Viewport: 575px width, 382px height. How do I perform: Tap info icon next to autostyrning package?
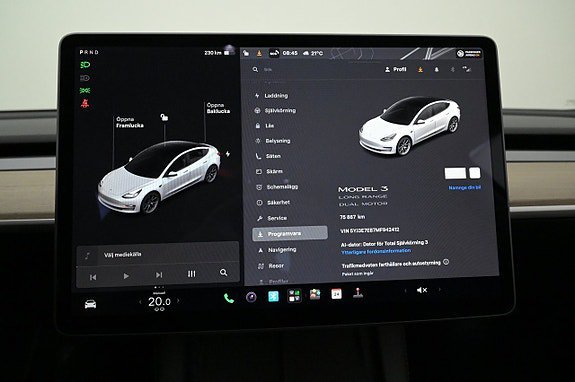click(446, 262)
